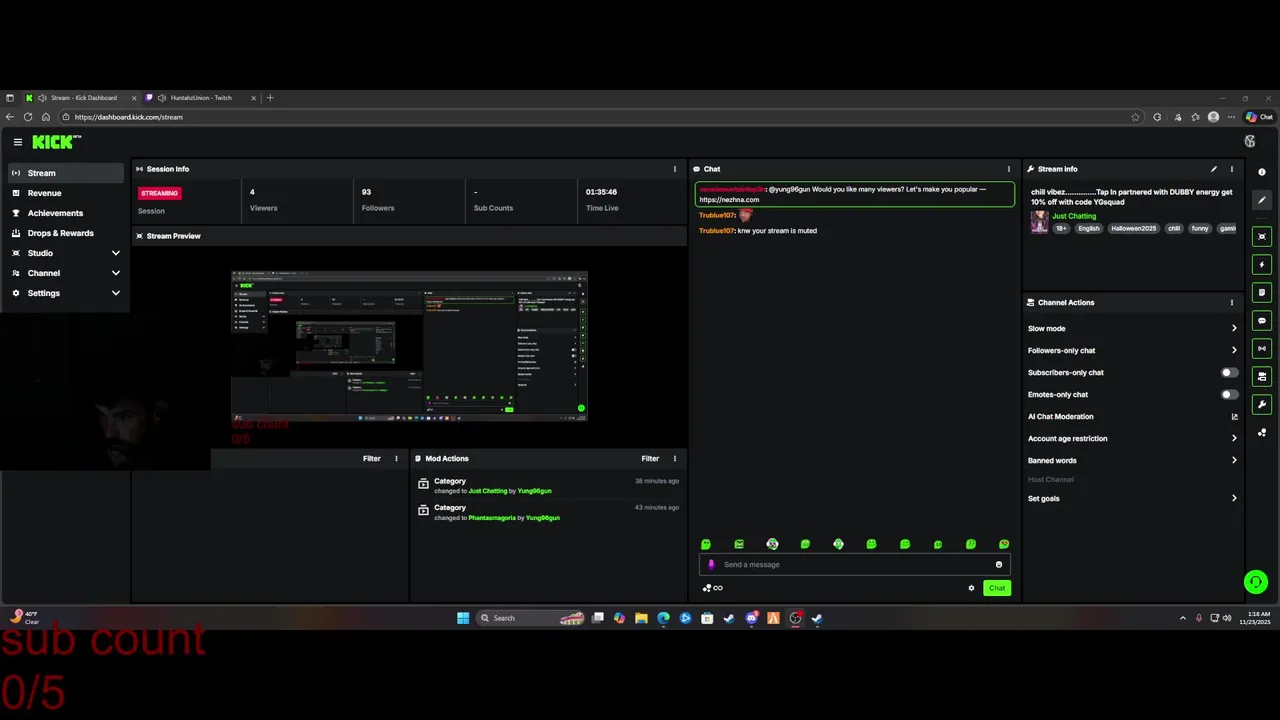Image resolution: width=1280 pixels, height=720 pixels.
Task: Click the Filter button left of Mod Actions
Action: 372,458
